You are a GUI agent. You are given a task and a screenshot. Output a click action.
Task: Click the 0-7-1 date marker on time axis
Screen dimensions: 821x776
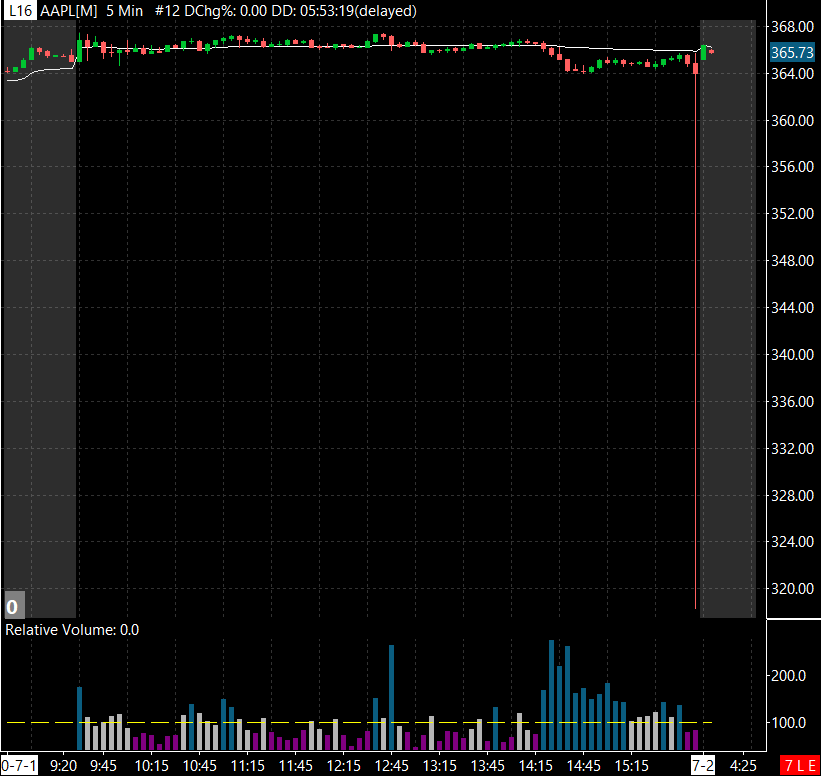click(x=19, y=766)
